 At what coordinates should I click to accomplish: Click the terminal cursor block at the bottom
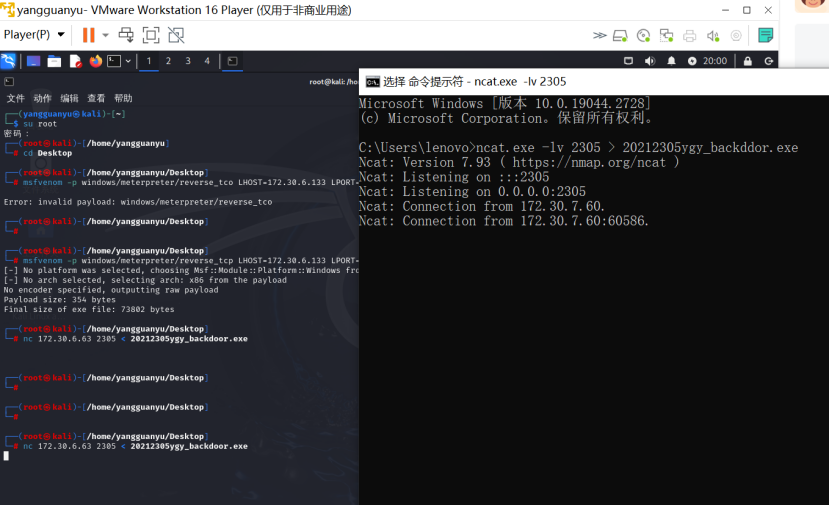[6, 456]
